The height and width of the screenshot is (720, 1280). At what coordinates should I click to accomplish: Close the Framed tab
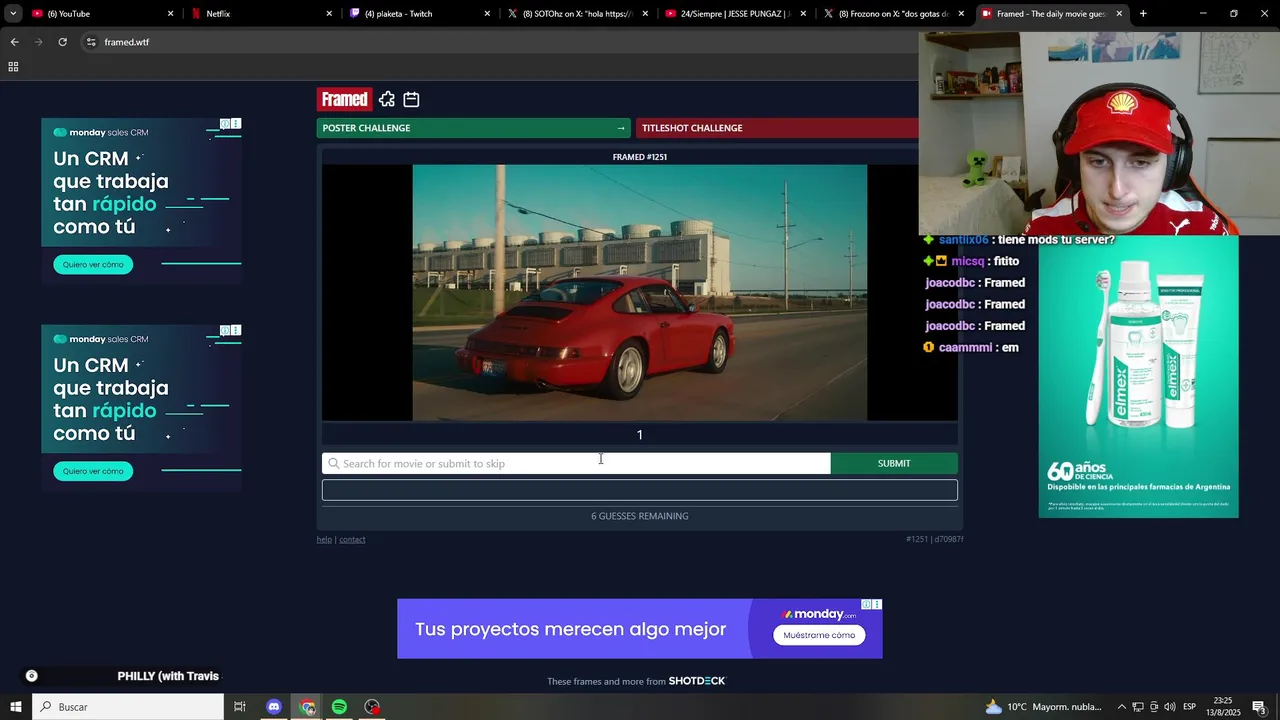1119,14
